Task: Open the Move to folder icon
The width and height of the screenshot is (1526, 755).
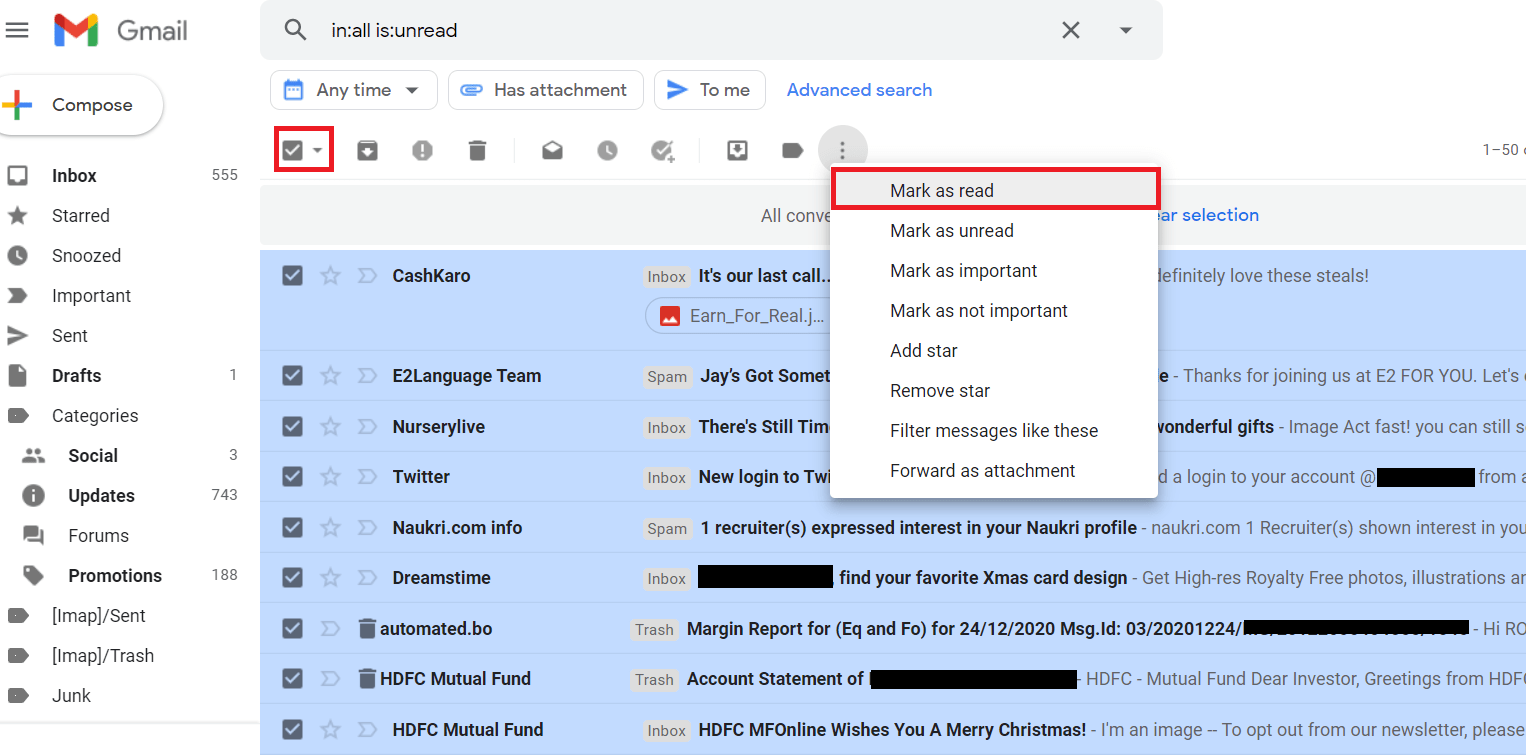Action: tap(737, 149)
